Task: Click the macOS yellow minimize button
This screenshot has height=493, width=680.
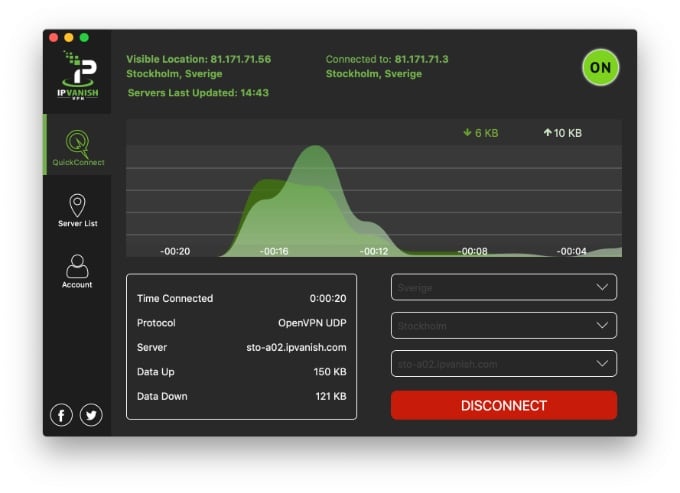Action: click(x=69, y=37)
